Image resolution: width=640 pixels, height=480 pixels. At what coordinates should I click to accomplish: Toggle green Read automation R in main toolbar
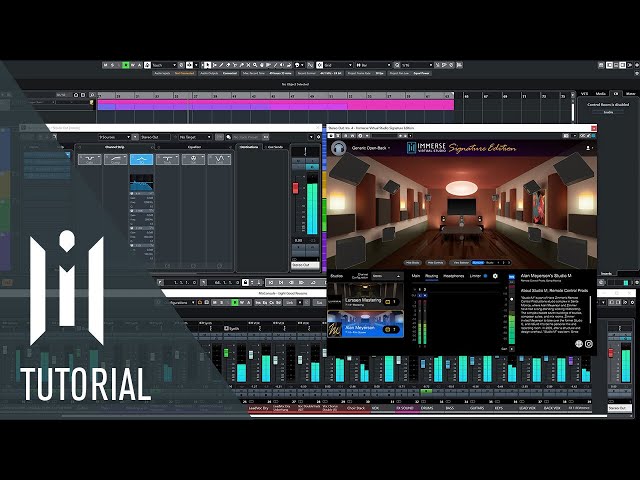(x=125, y=65)
